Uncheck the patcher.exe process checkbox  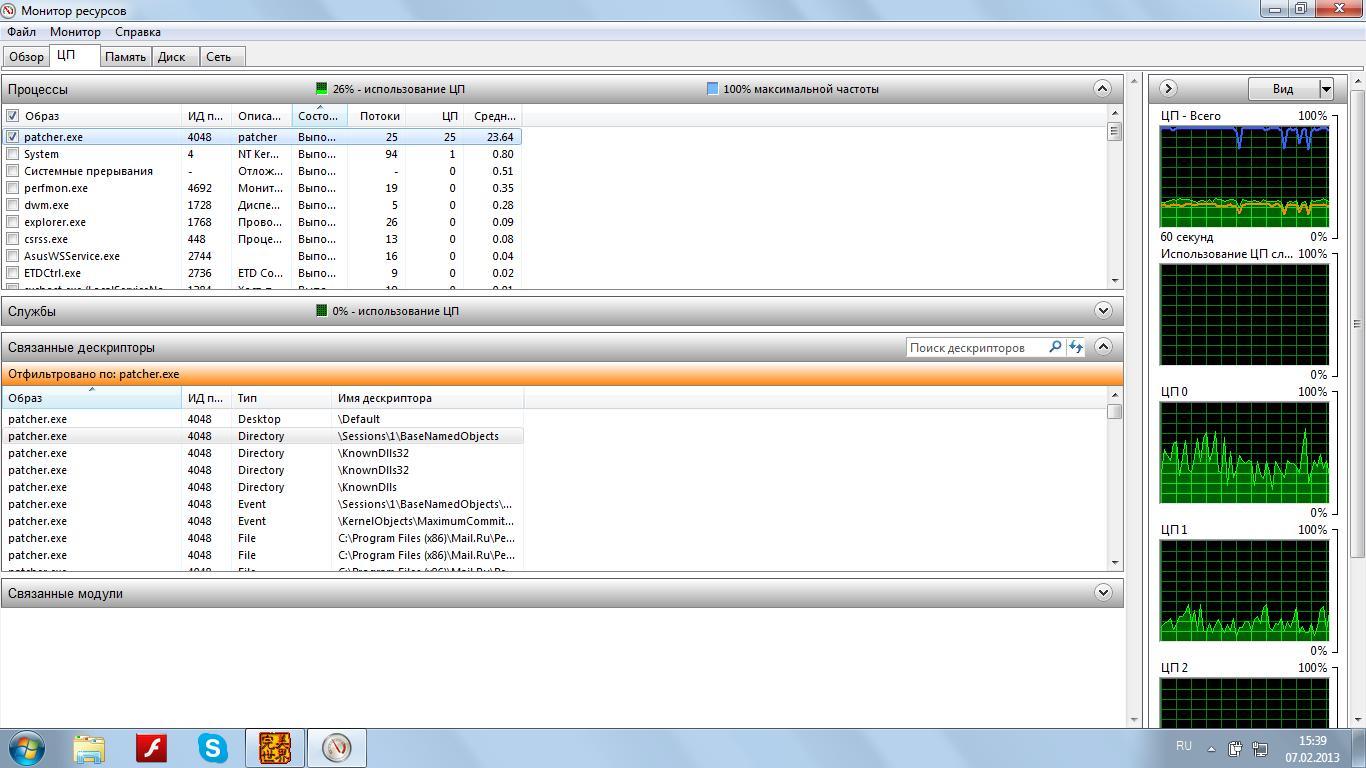(13, 137)
